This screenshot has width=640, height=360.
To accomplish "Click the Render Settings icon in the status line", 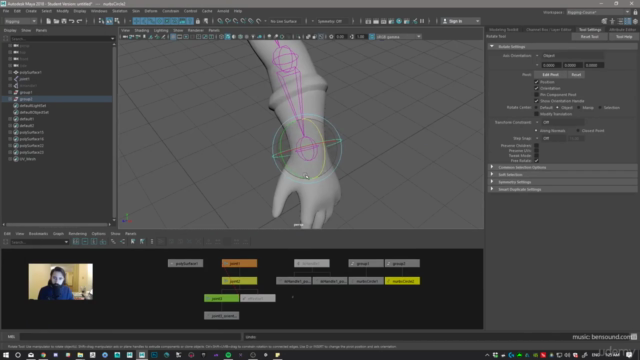I will pyautogui.click(x=391, y=21).
